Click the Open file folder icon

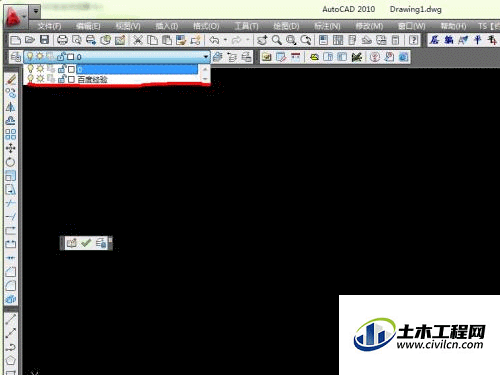click(30, 40)
